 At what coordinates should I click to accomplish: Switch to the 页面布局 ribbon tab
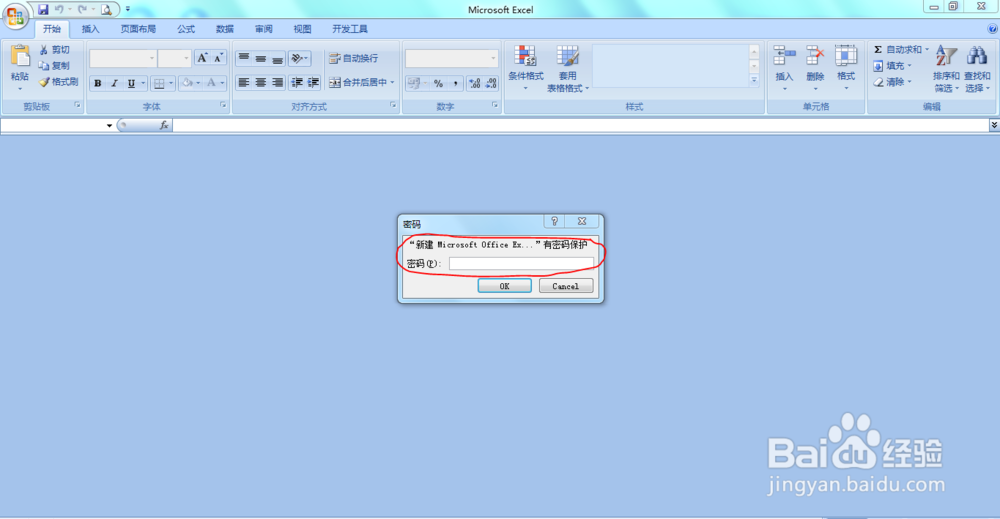click(138, 29)
